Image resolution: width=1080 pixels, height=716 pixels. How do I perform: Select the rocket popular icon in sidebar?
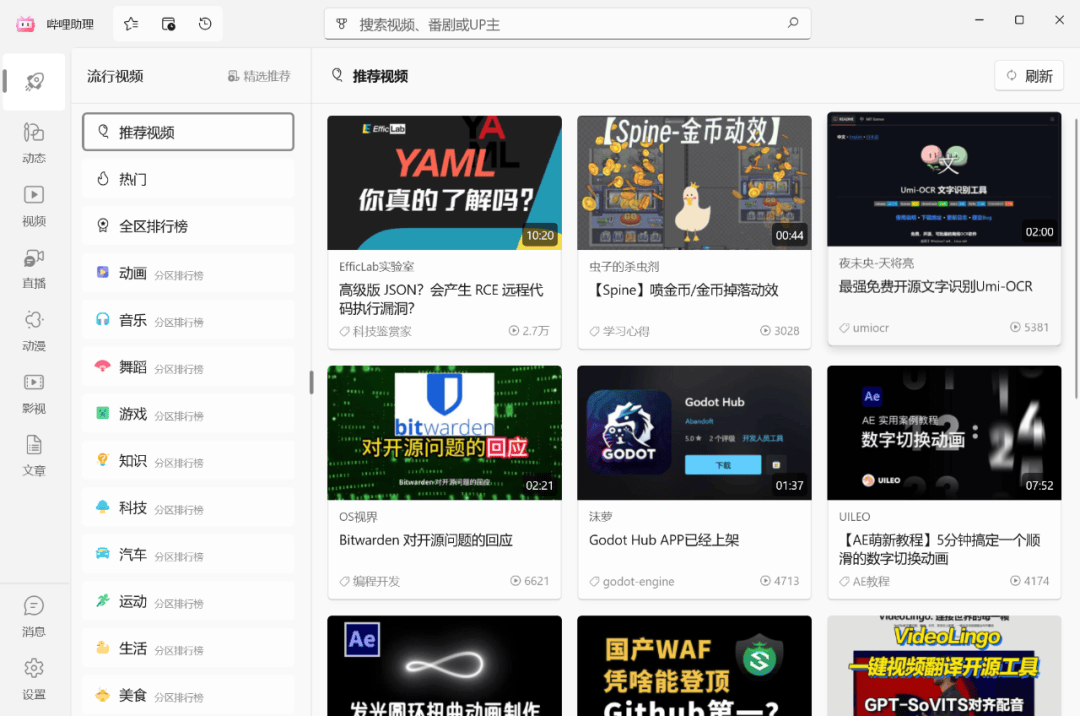coord(34,82)
